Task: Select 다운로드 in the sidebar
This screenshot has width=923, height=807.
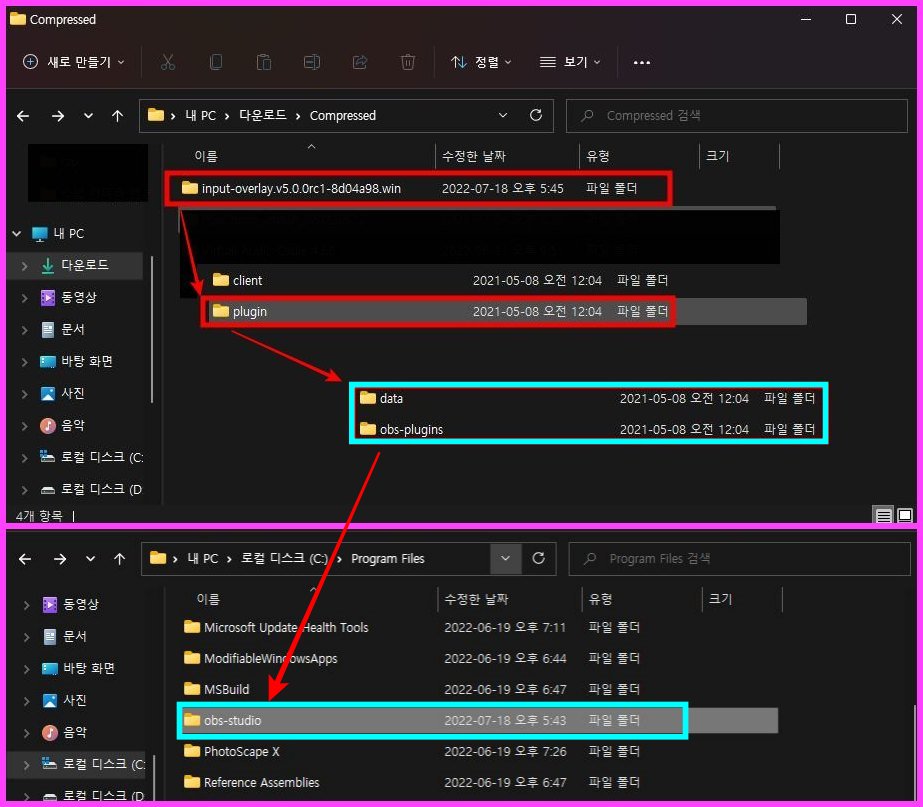Action: coord(85,265)
